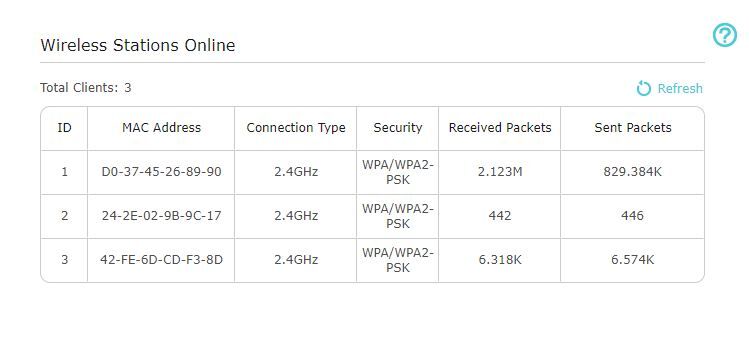The width and height of the screenshot is (749, 364).
Task: Click the Total Clients: 3 label
Action: click(x=86, y=88)
